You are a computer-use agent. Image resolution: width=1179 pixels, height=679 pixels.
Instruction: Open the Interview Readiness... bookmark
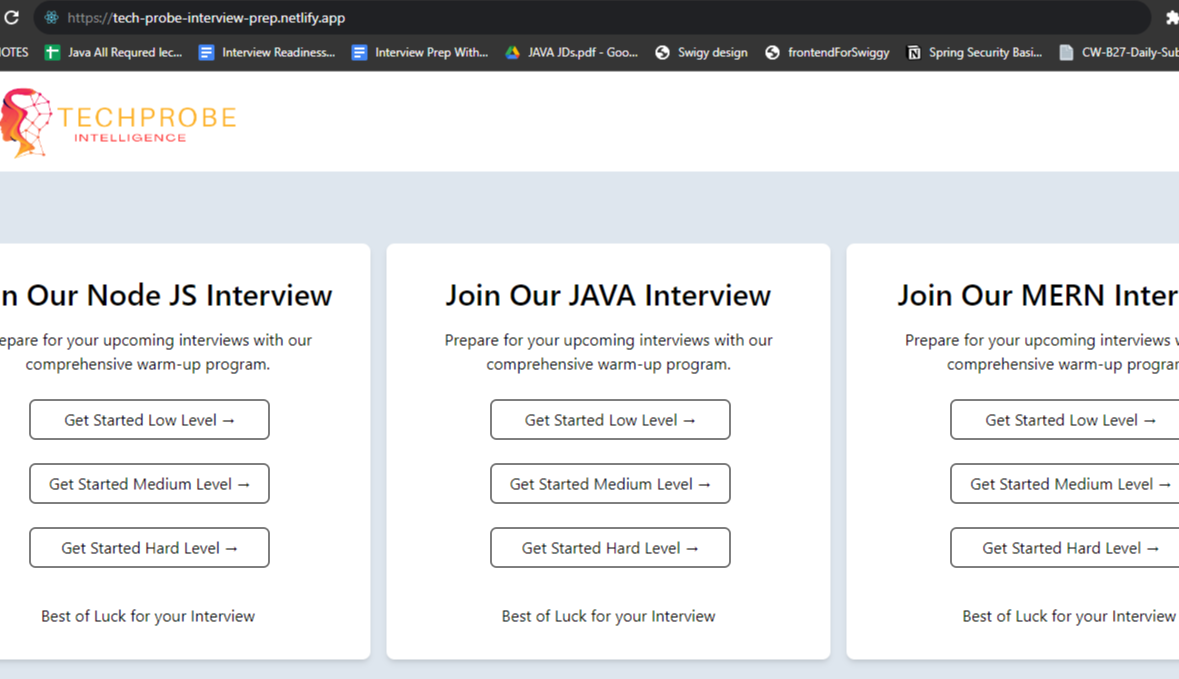click(267, 52)
